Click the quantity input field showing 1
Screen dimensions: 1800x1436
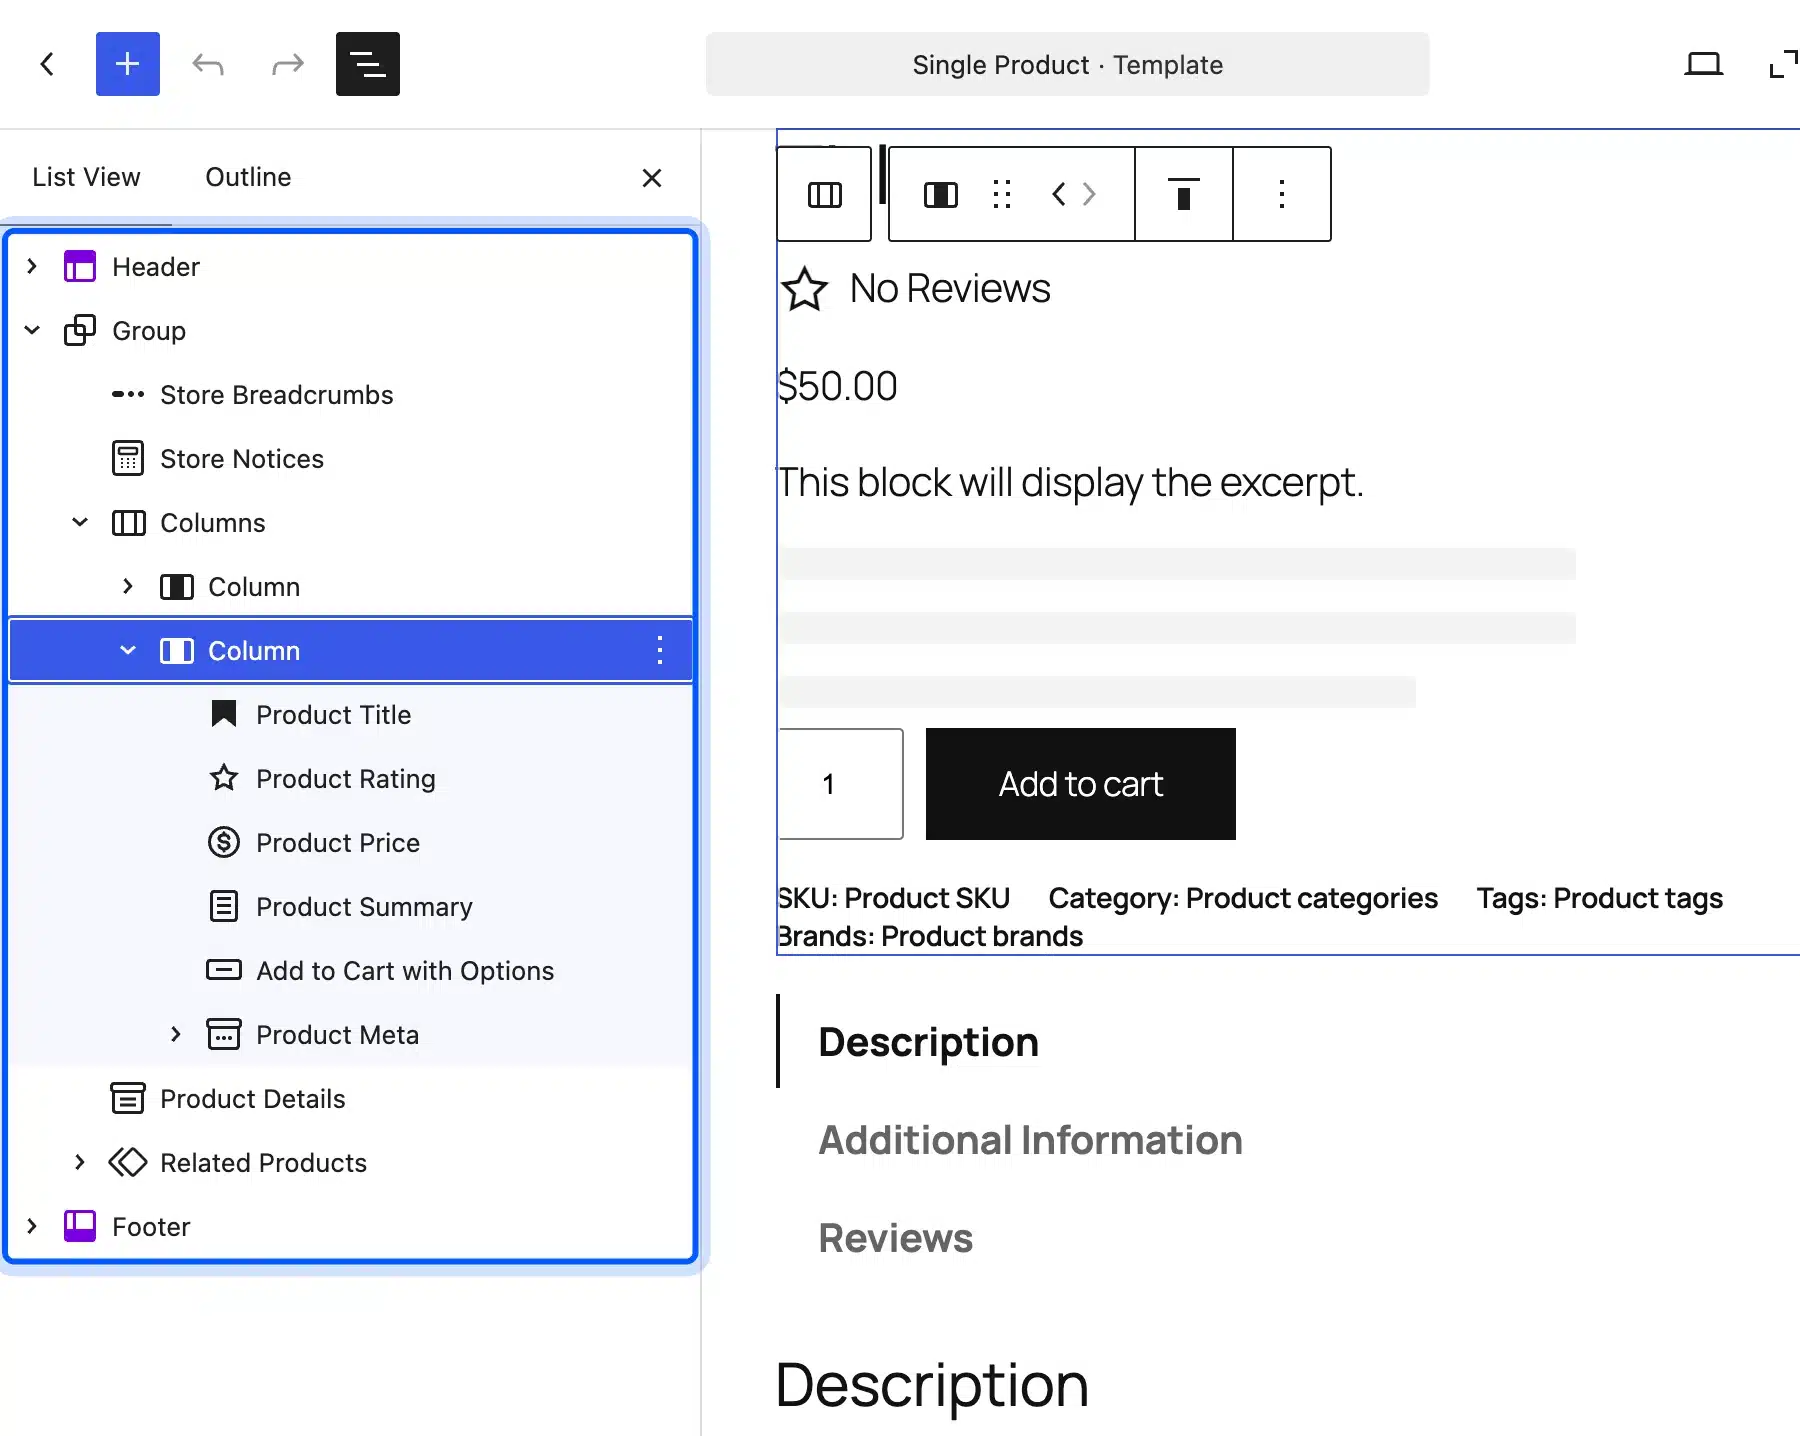tap(840, 784)
